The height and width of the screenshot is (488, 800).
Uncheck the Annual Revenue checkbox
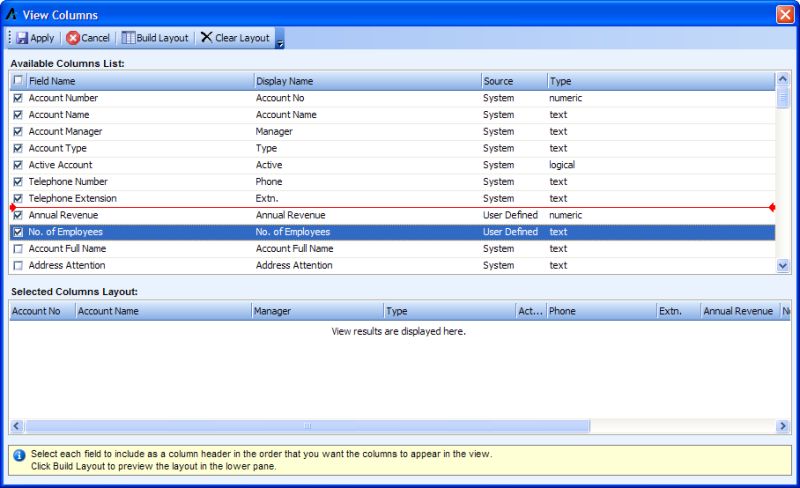click(x=18, y=215)
